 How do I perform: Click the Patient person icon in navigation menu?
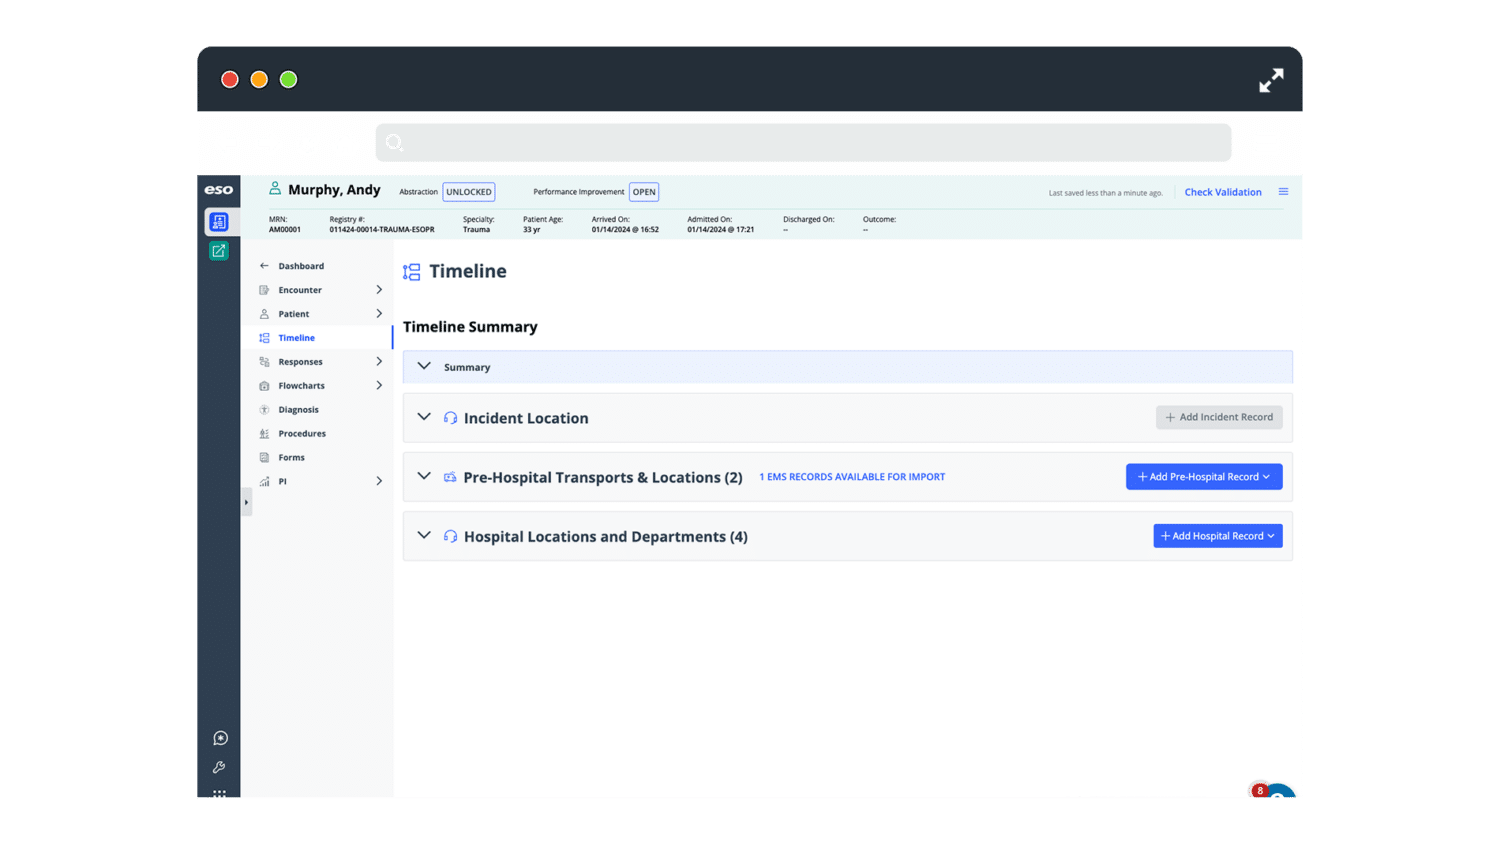(x=263, y=313)
